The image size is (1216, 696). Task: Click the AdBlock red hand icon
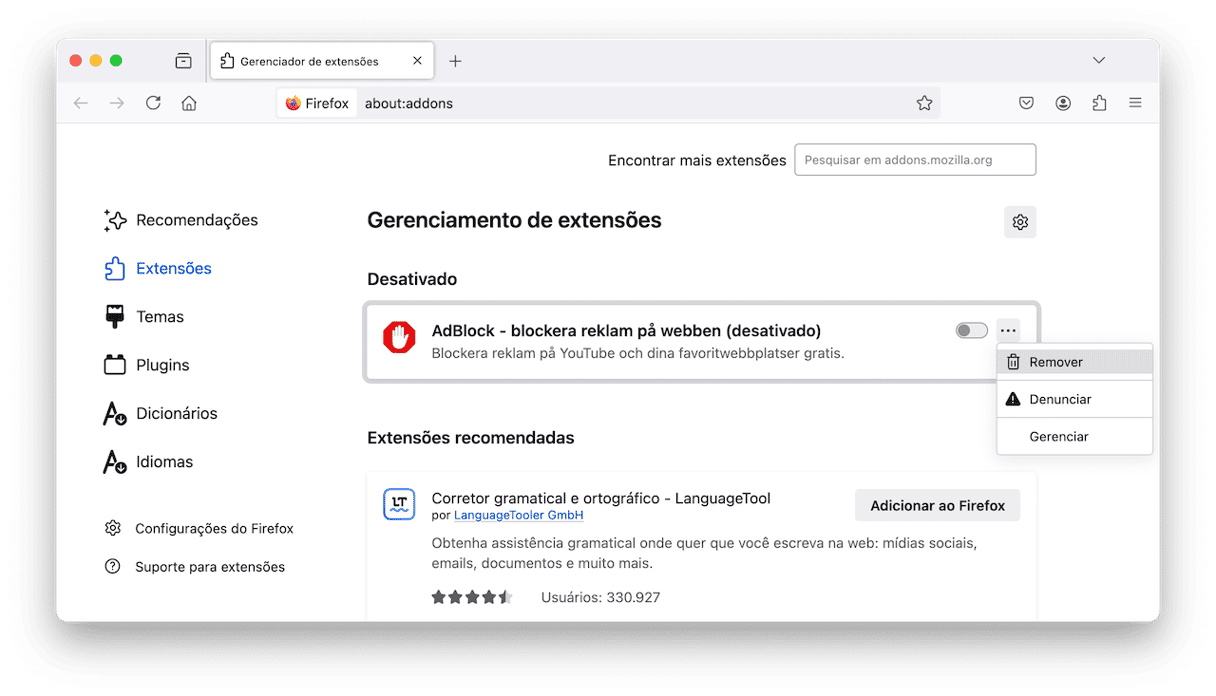pyautogui.click(x=399, y=338)
